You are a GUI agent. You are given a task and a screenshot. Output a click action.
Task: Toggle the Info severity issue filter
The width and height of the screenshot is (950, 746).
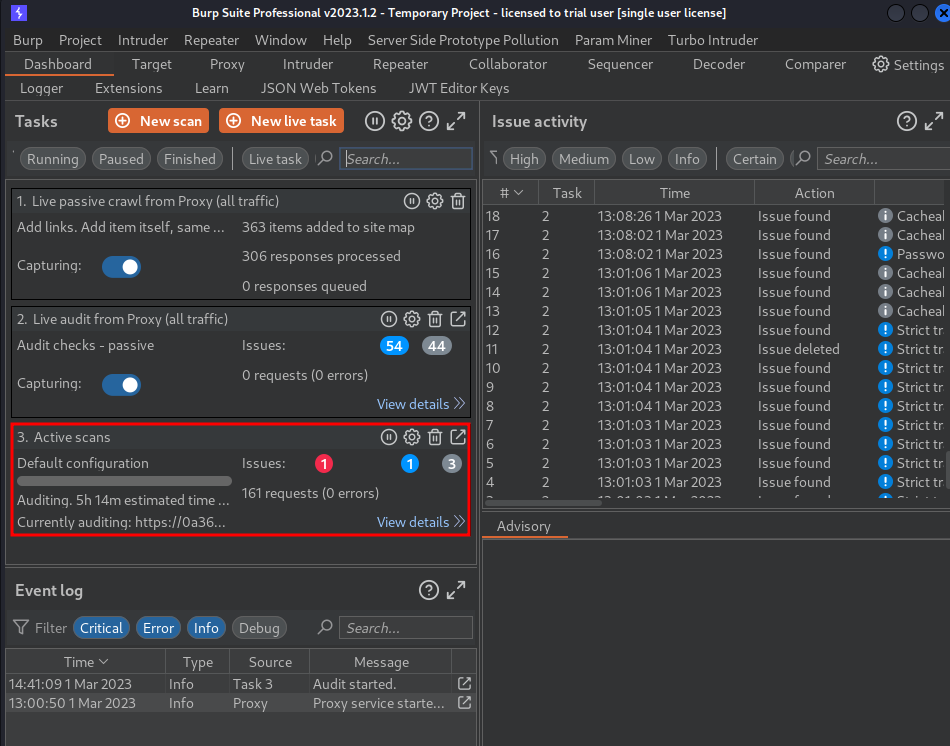pos(687,159)
